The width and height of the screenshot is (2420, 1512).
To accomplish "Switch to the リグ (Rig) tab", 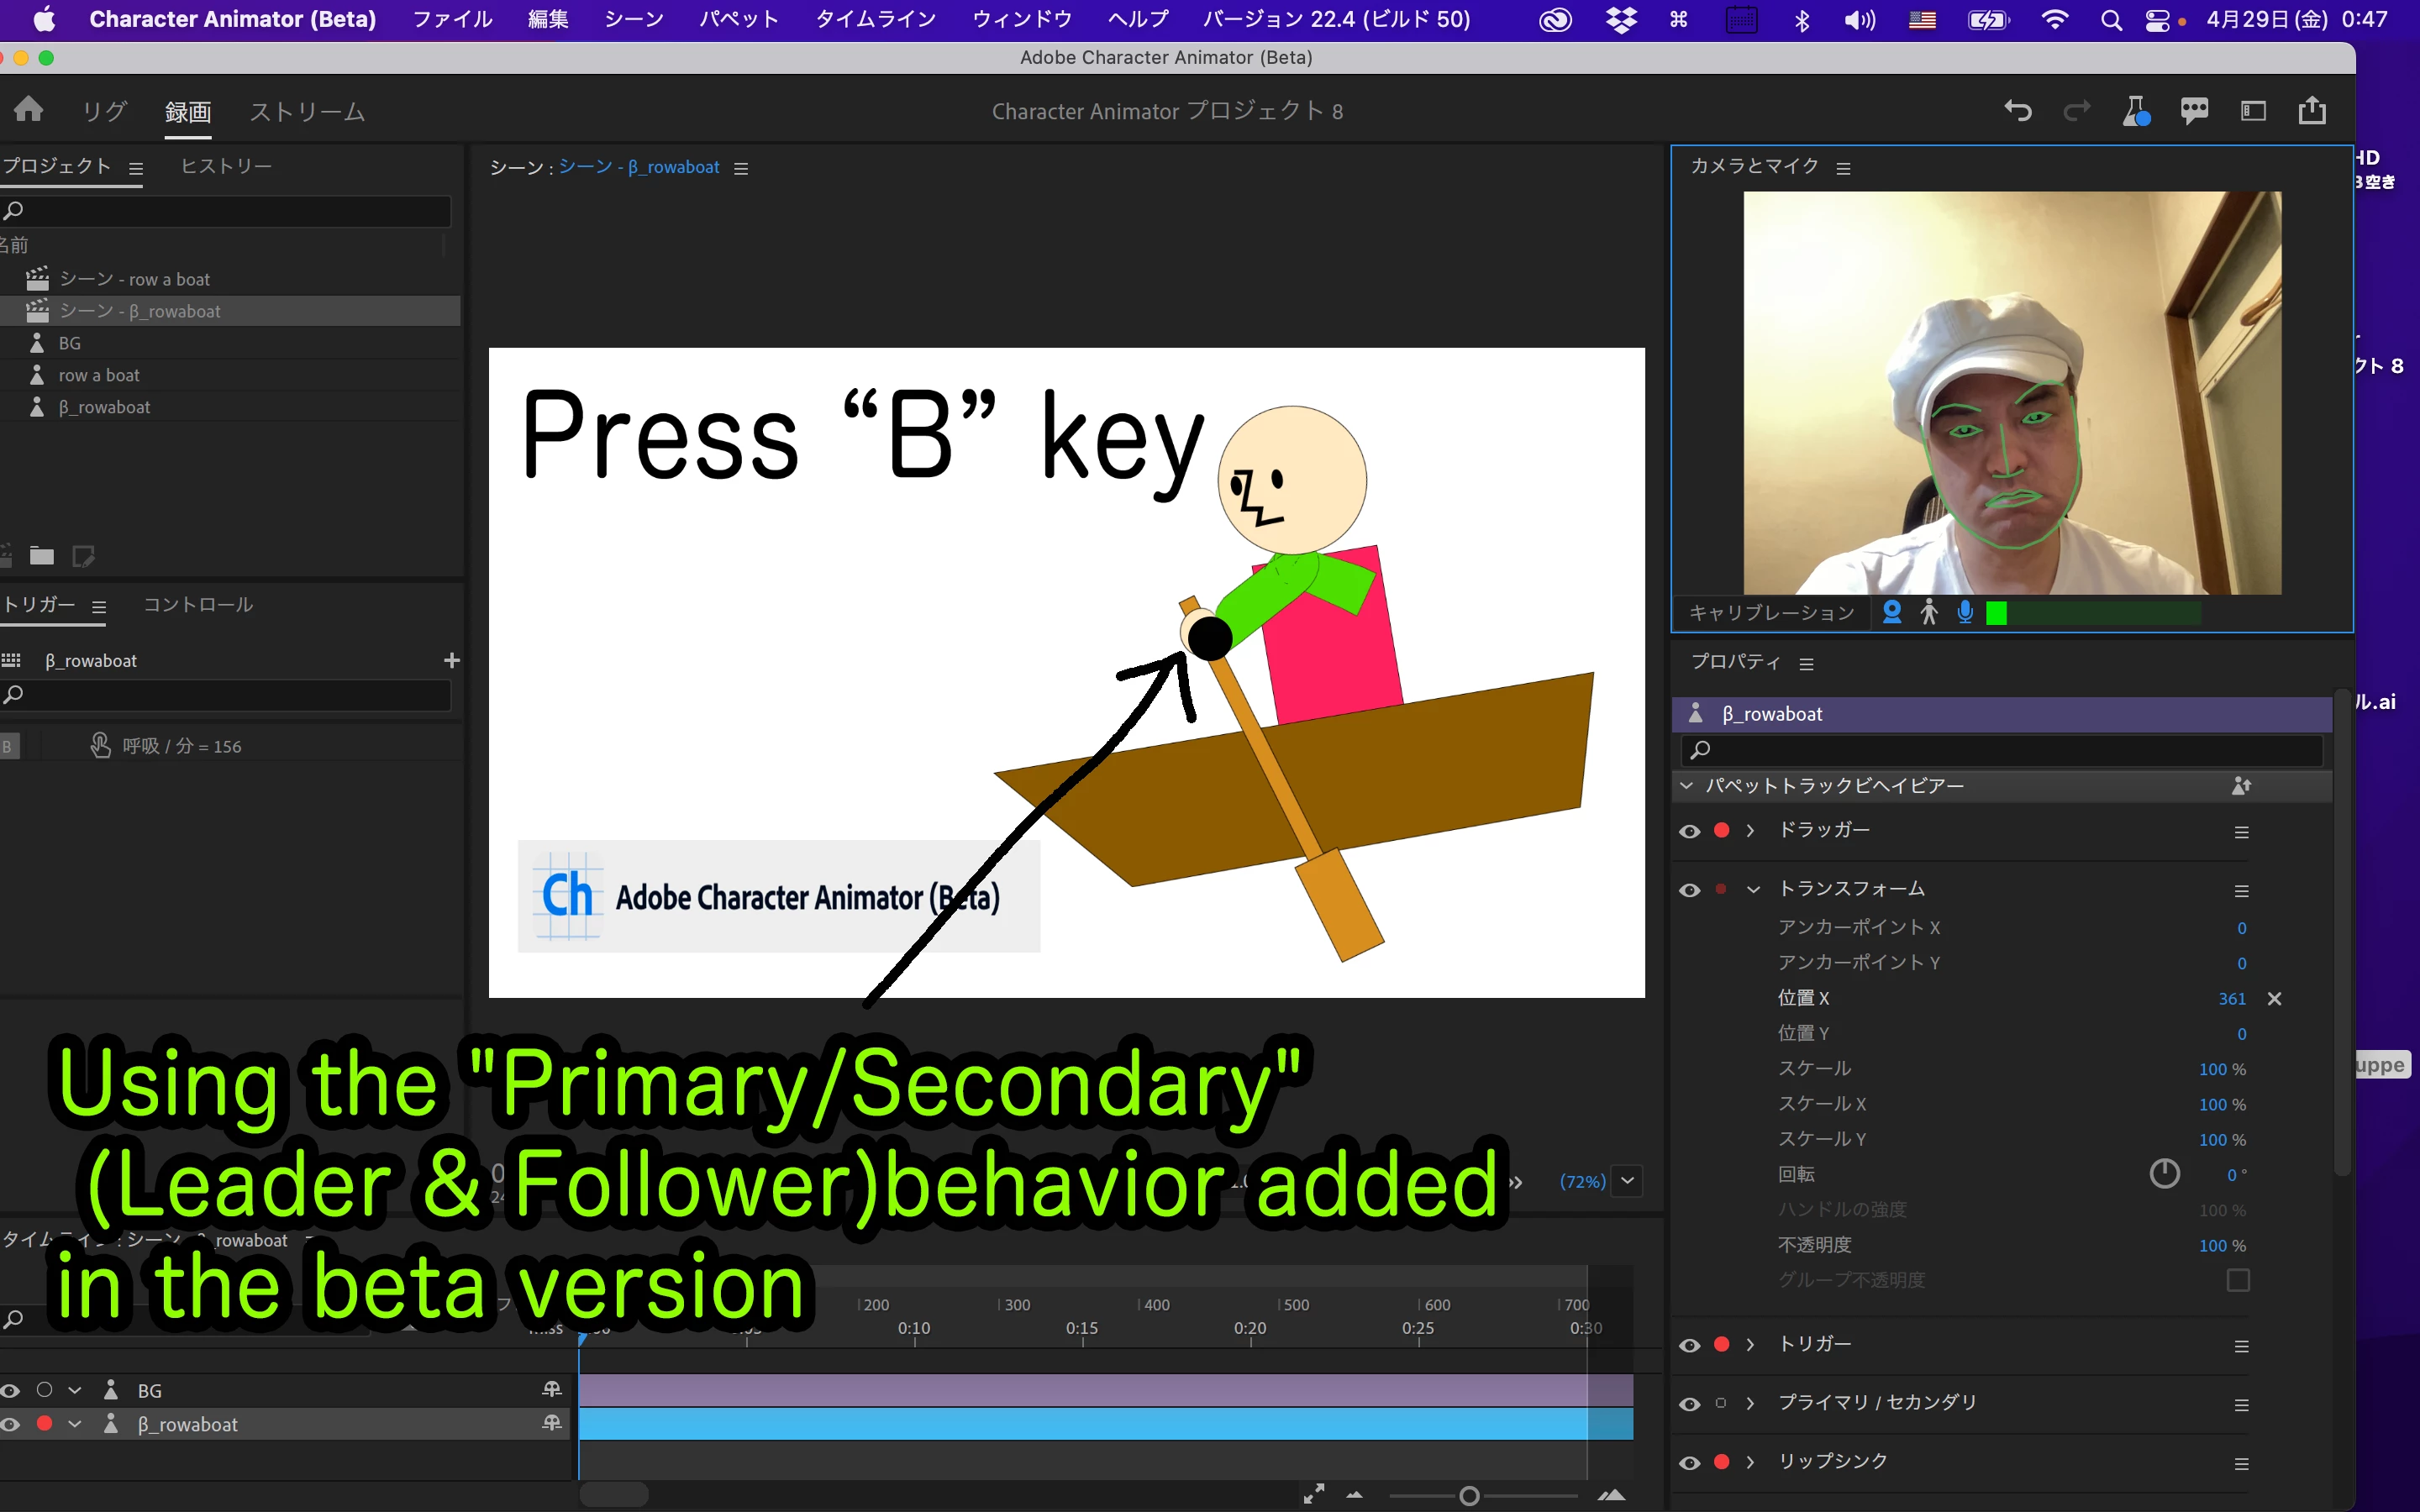I will coord(104,111).
